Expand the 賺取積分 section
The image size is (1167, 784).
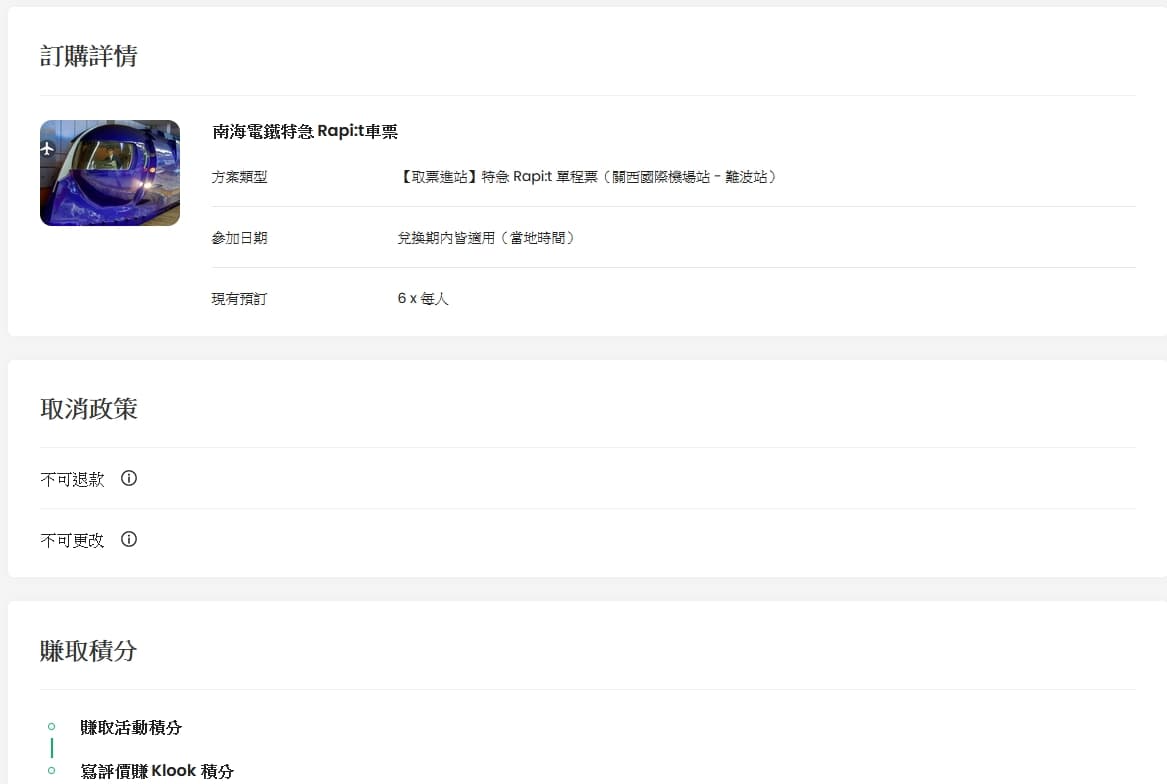[x=90, y=650]
